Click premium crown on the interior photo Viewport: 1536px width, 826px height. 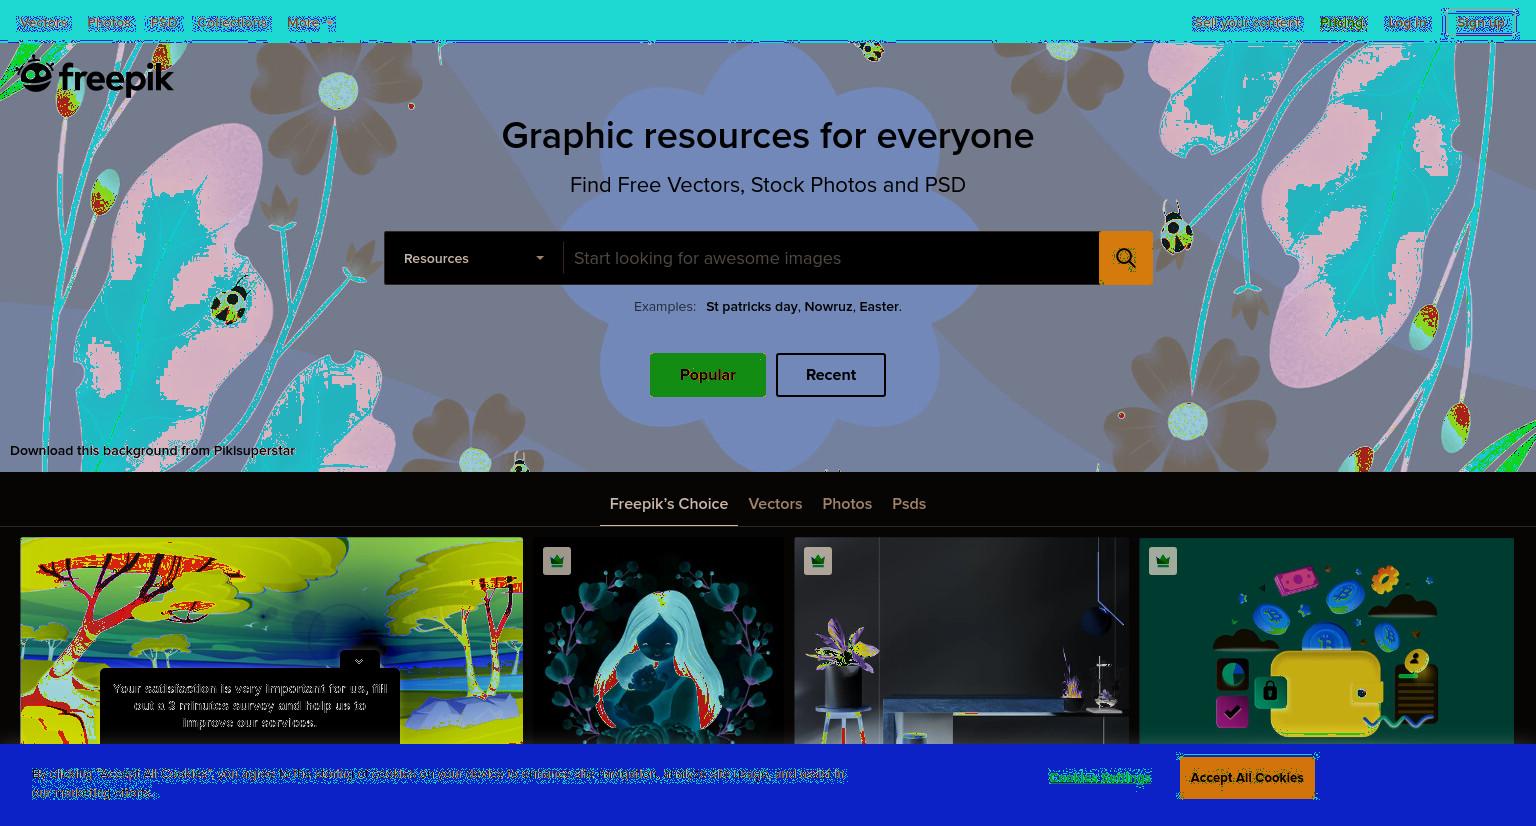tap(818, 561)
